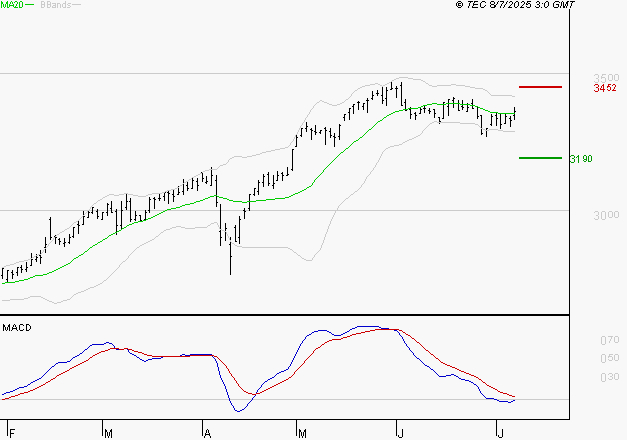The height and width of the screenshot is (440, 627).
Task: Click the MA20 legend label
Action: (12, 5)
